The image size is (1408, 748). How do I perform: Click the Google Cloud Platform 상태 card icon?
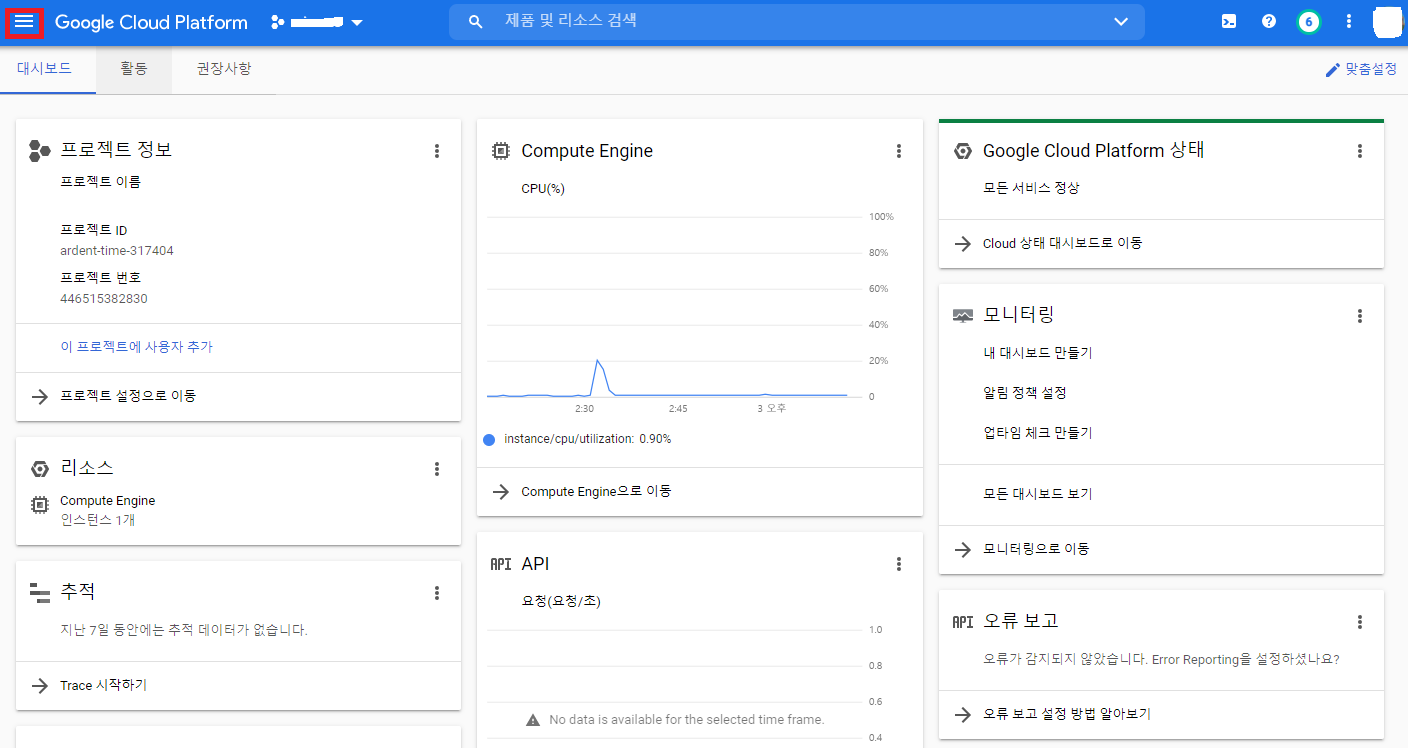tap(962, 151)
